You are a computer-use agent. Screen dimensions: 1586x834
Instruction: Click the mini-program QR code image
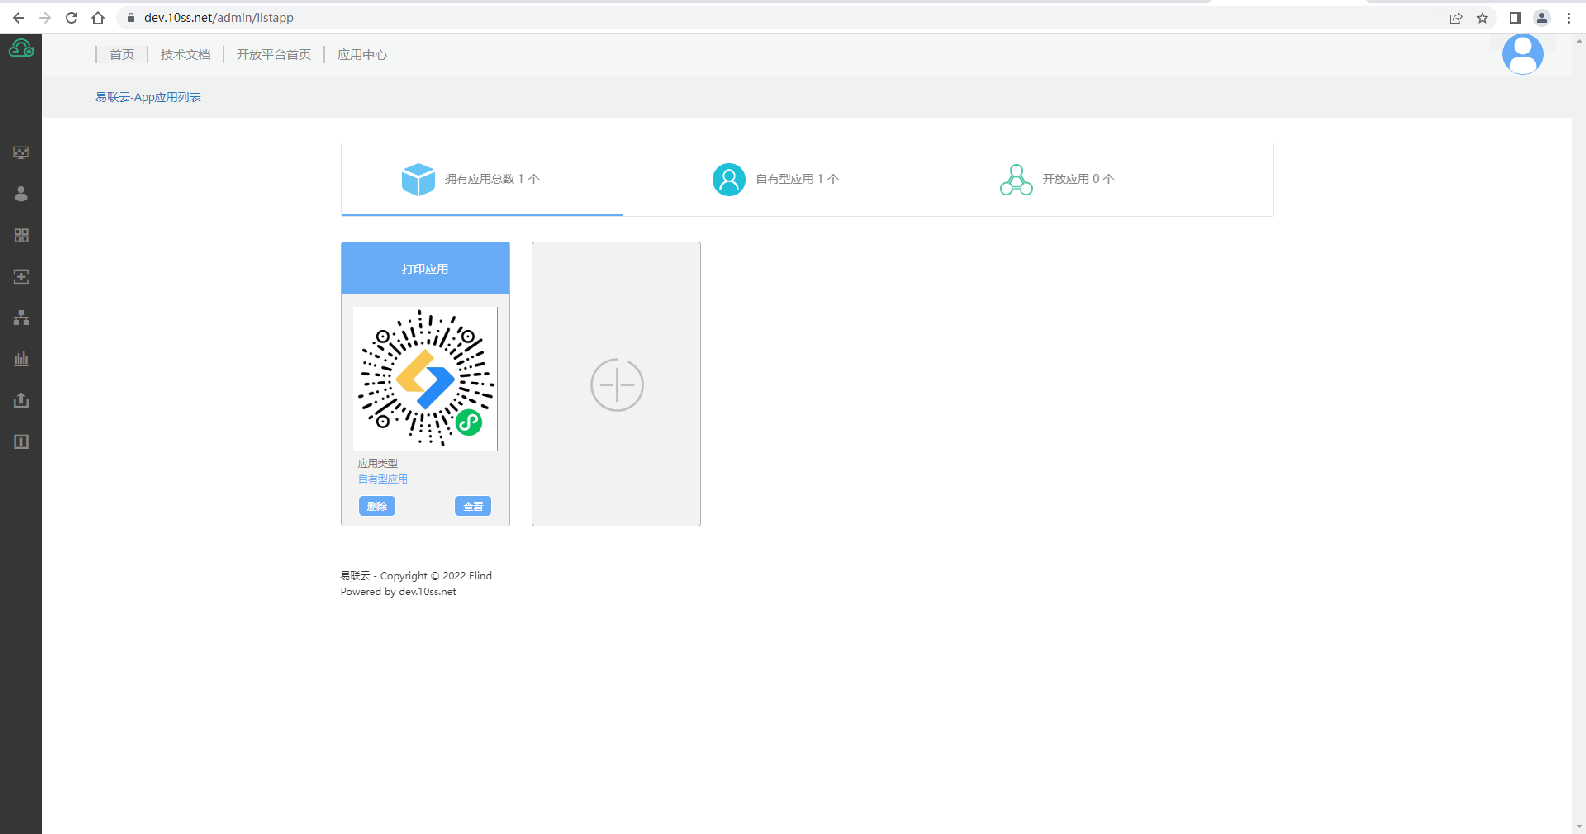[425, 379]
